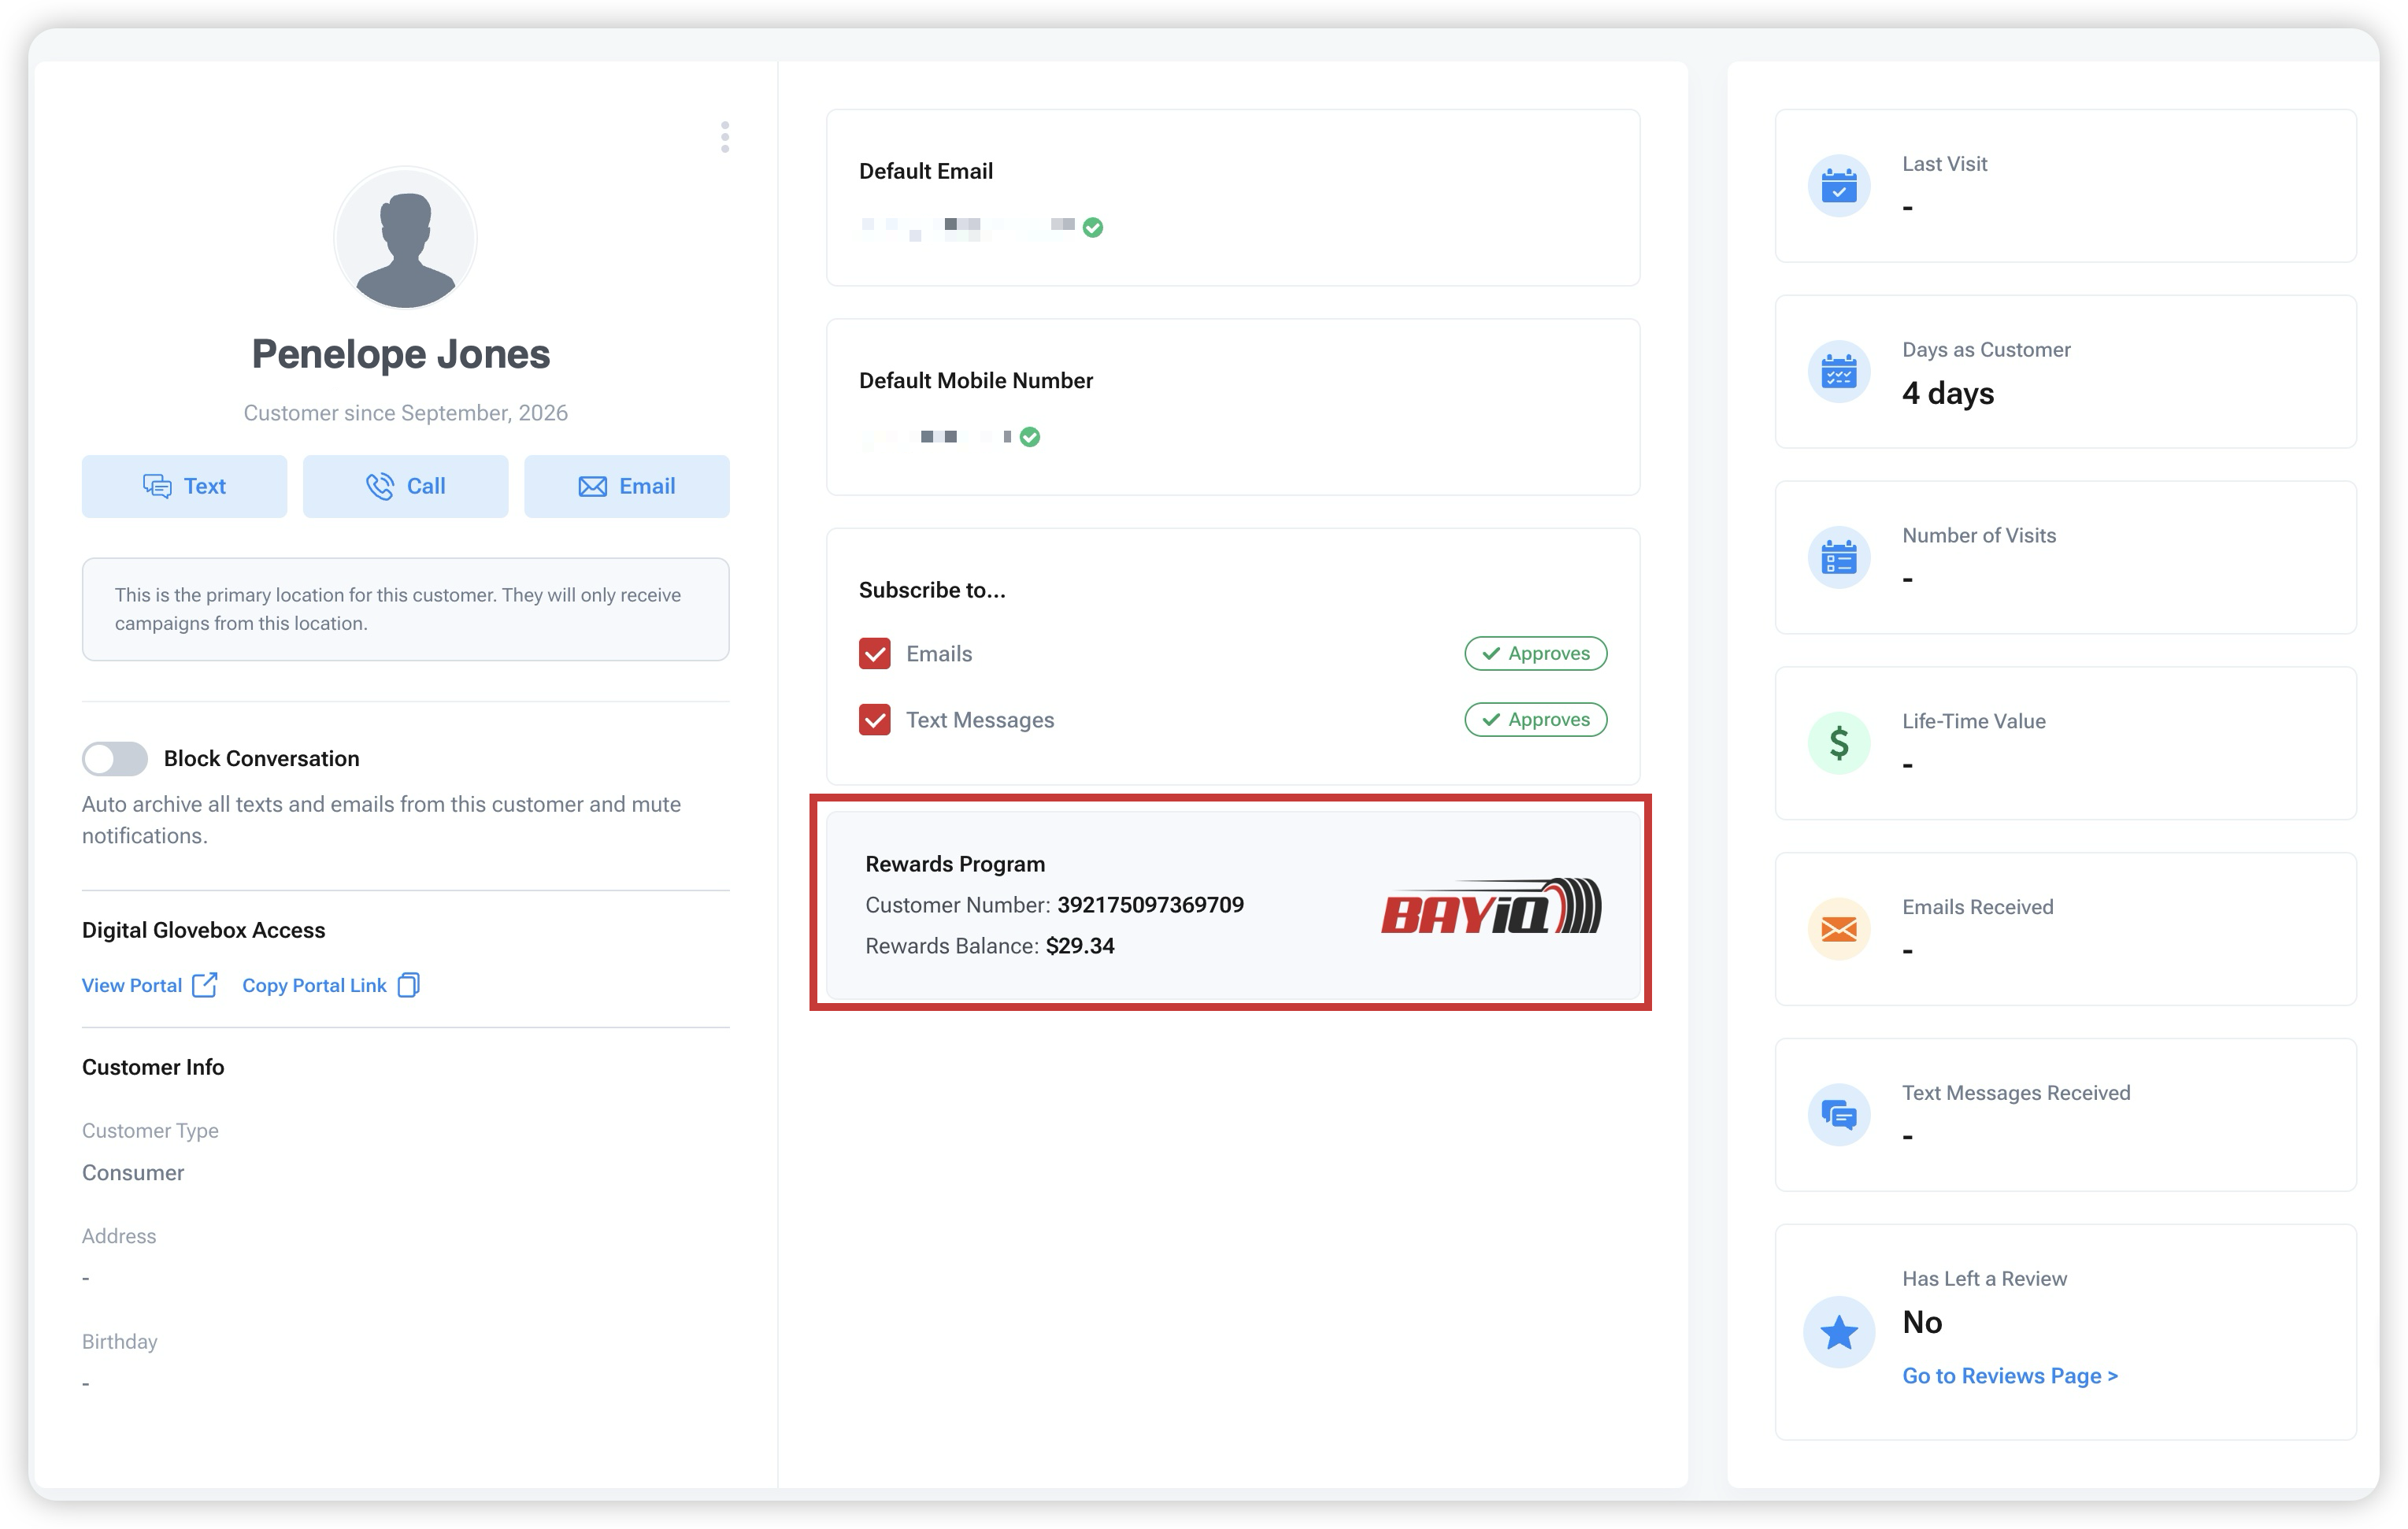
Task: Click the Number of Visits icon
Action: coord(1838,557)
